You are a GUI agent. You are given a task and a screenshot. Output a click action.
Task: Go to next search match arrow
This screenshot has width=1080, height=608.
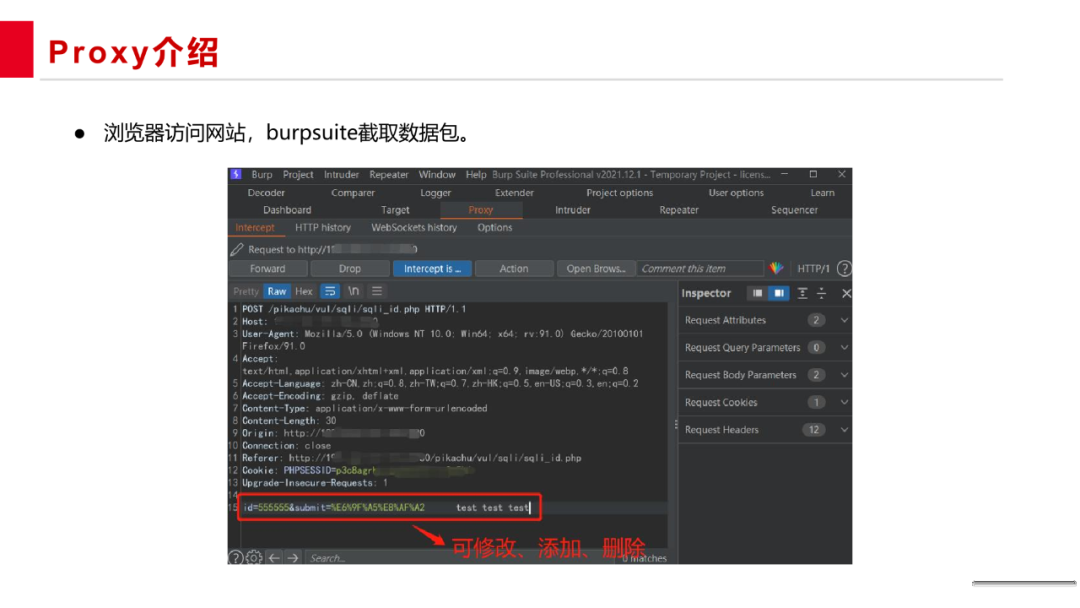click(x=293, y=558)
